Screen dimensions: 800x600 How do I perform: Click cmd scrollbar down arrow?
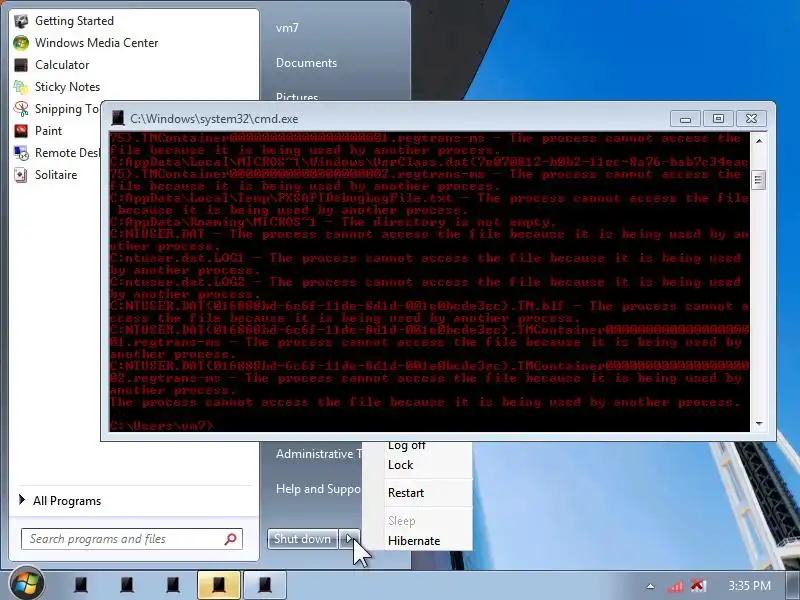[x=759, y=423]
